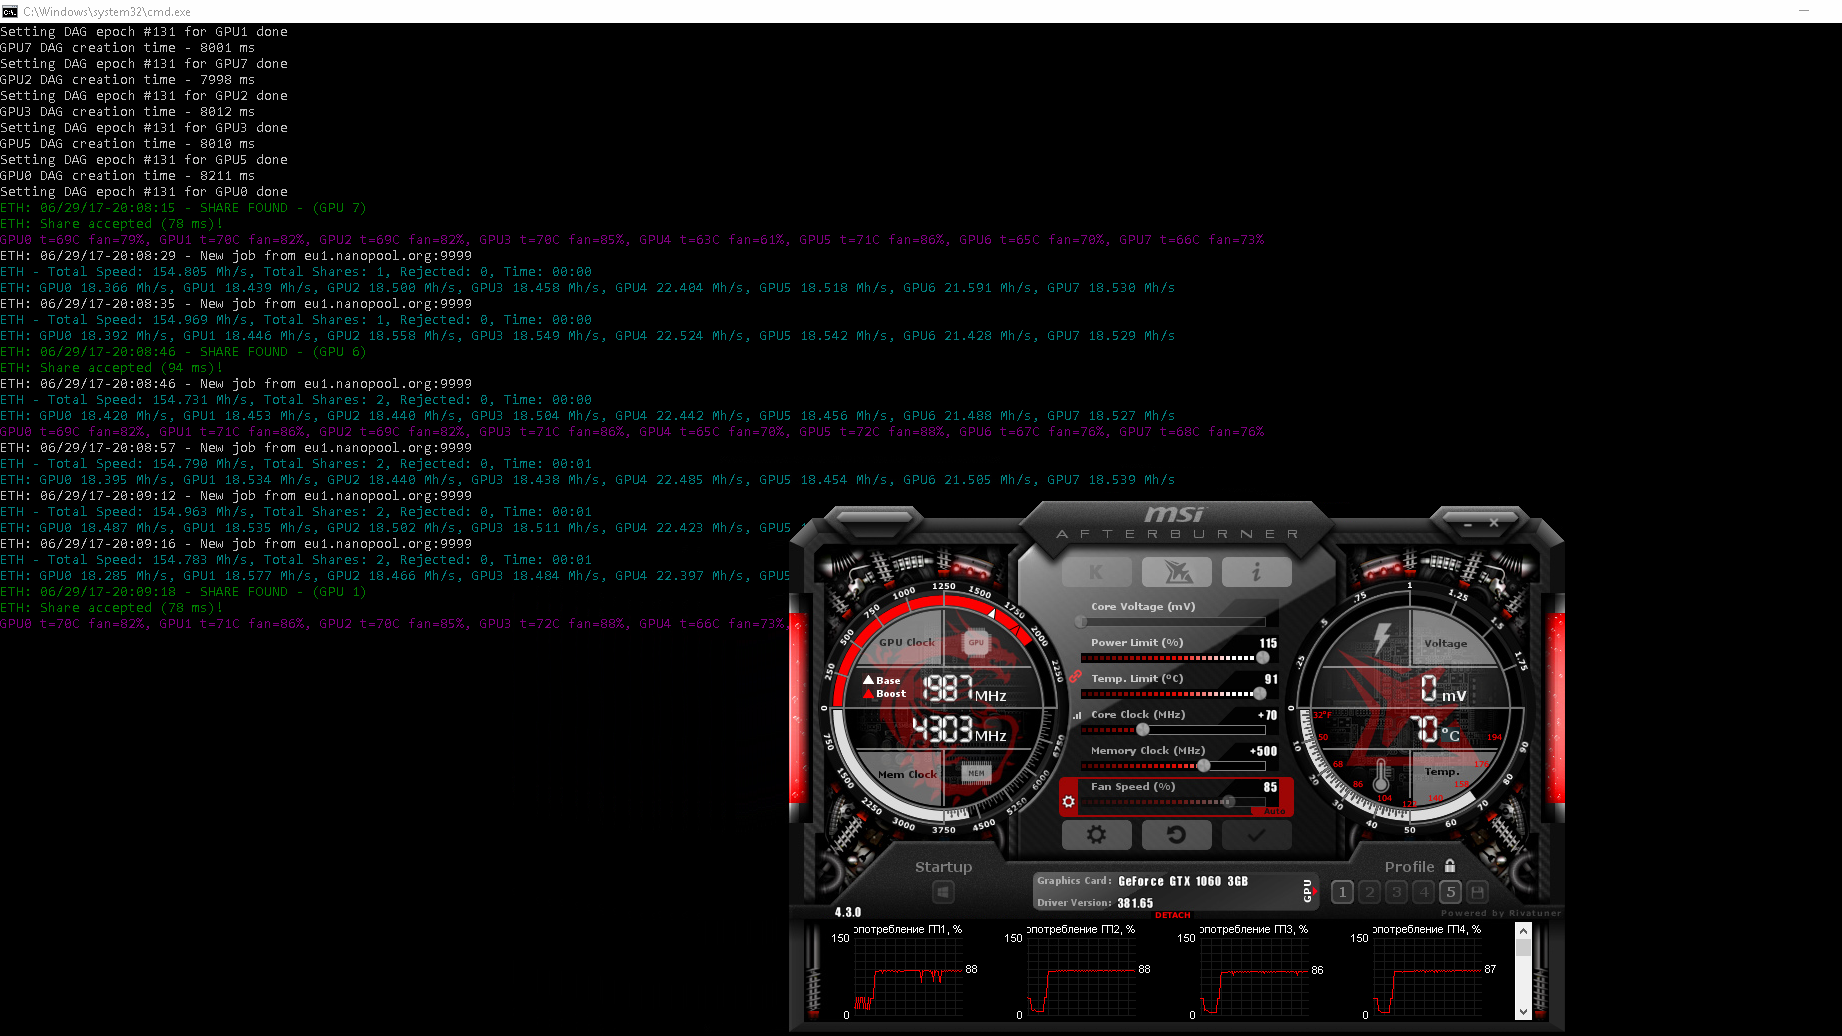This screenshot has height=1036, width=1842.
Task: Click 'SHARE FOUND - (GPU 7)' line in cmd
Action: click(183, 208)
